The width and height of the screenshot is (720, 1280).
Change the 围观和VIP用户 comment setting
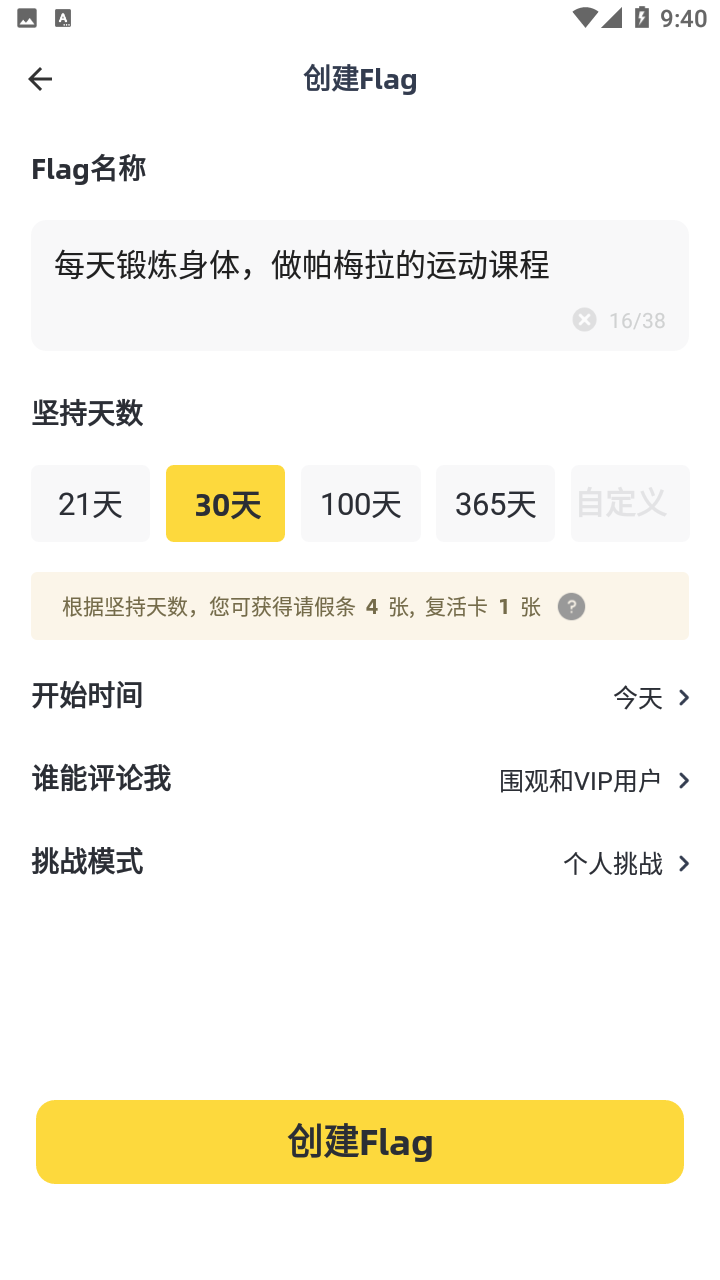point(580,781)
